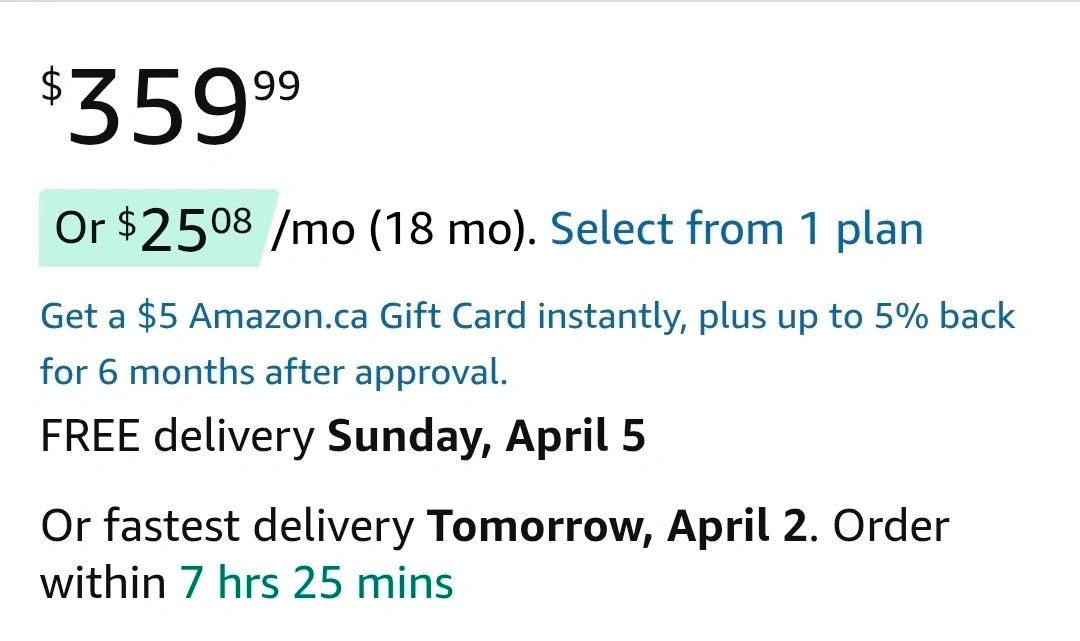Click the word 'delivery' after FREE
The image size is (1080, 641).
234,437
